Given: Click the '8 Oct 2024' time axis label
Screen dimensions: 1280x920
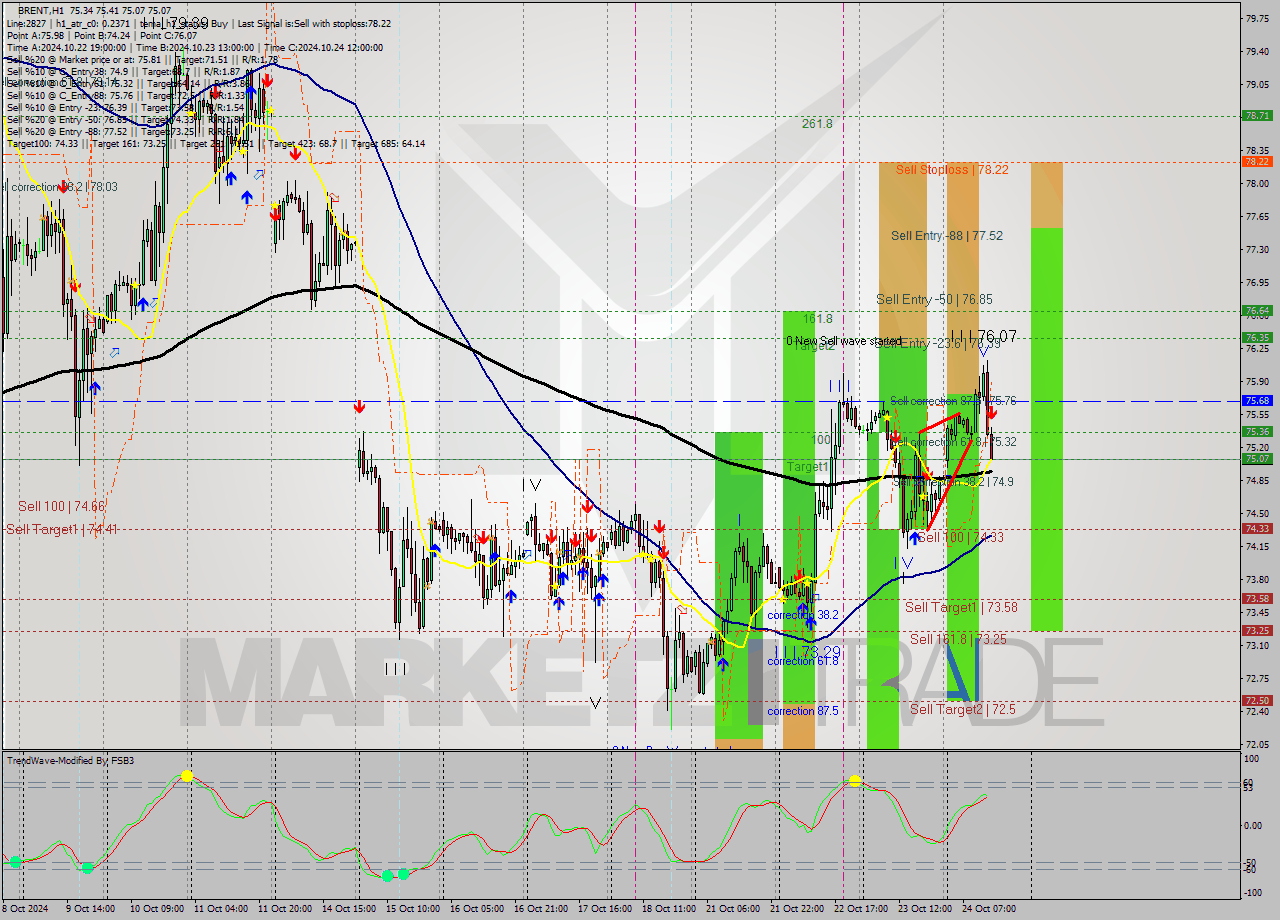Looking at the screenshot, I should (x=25, y=909).
